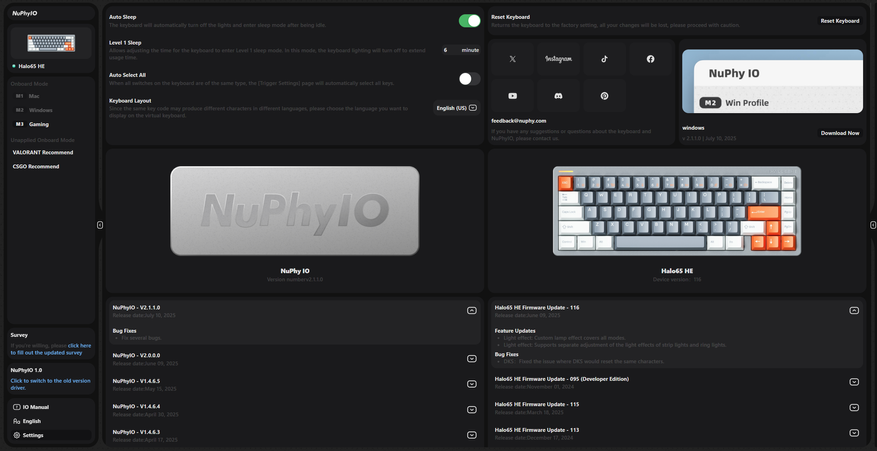
Task: Click the Reset Keyboard button
Action: [x=840, y=21]
